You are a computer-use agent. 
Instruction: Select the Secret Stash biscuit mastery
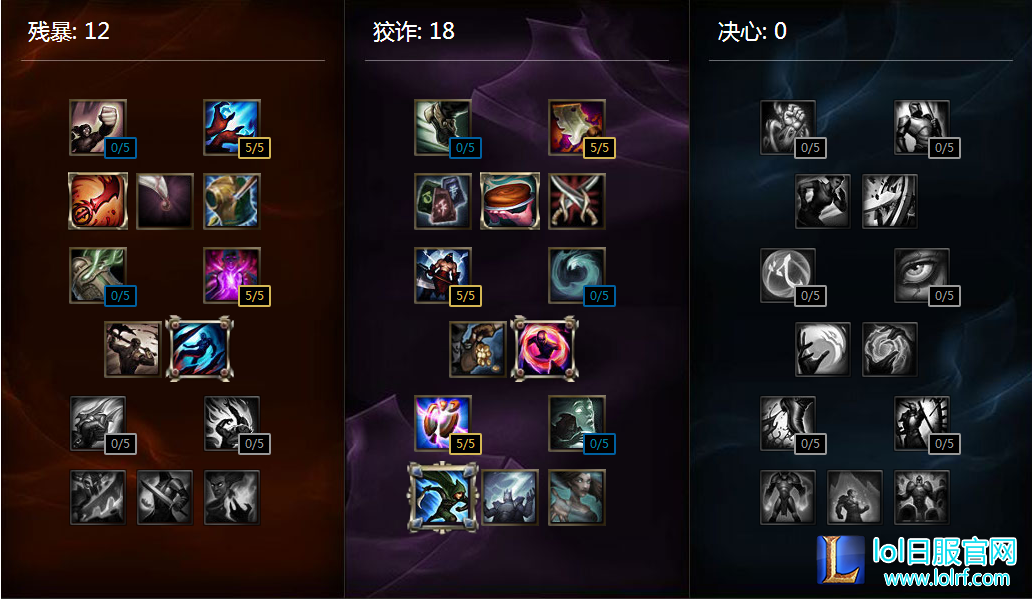coord(510,201)
